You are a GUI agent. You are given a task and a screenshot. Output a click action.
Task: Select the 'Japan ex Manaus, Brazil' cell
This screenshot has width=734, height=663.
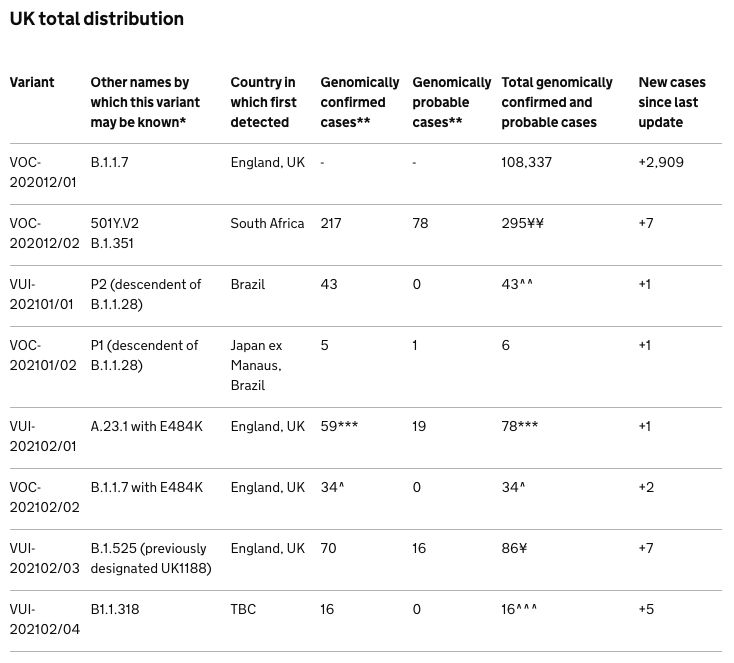tap(258, 365)
